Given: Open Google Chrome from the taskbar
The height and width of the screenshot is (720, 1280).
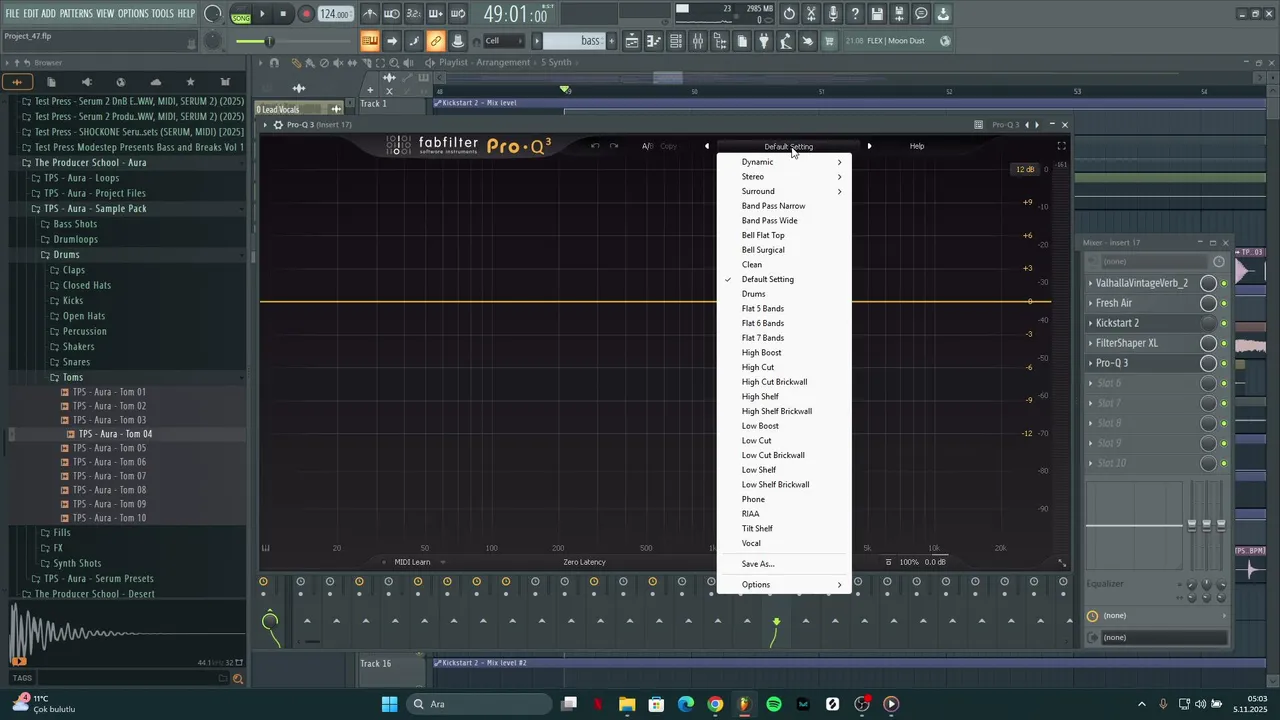Looking at the screenshot, I should (715, 704).
